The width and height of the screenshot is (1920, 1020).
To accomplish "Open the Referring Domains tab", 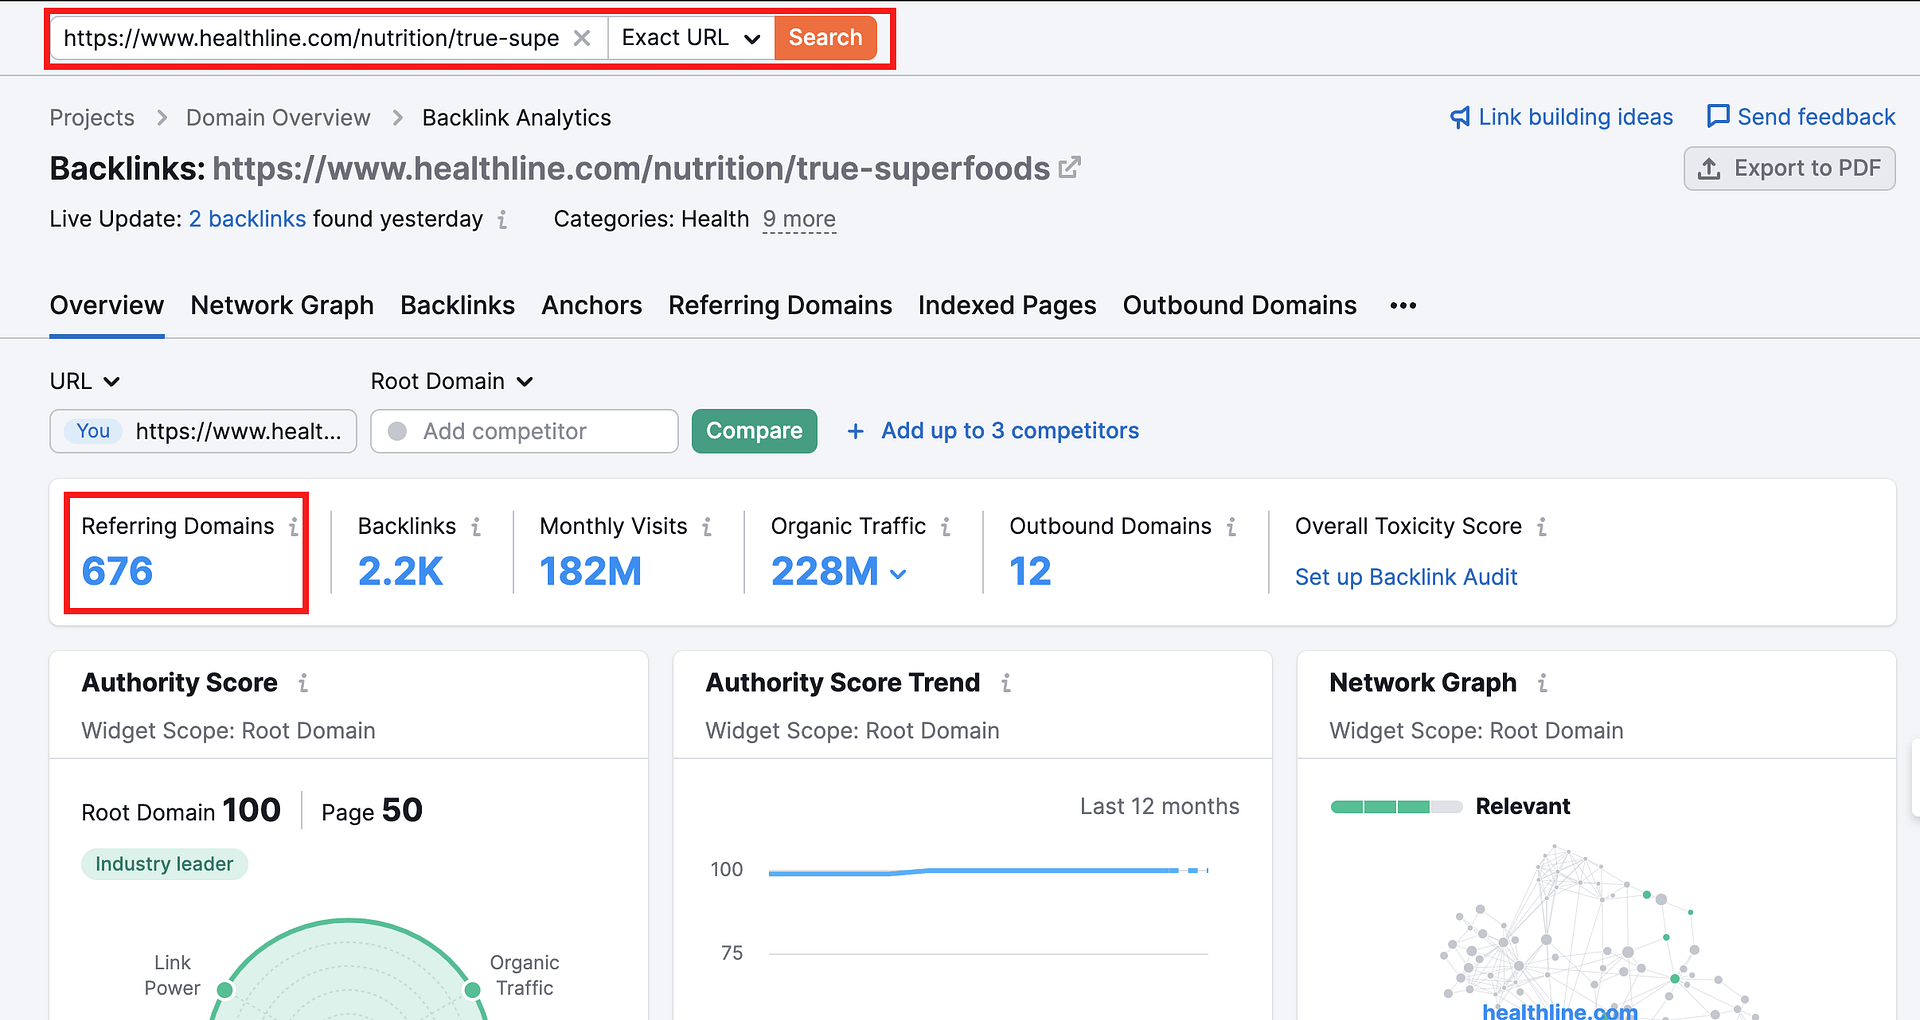I will [780, 306].
